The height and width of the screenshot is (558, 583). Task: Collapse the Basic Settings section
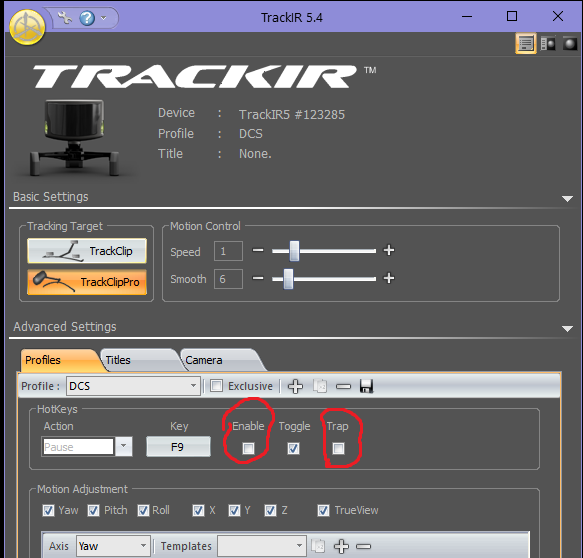567,199
